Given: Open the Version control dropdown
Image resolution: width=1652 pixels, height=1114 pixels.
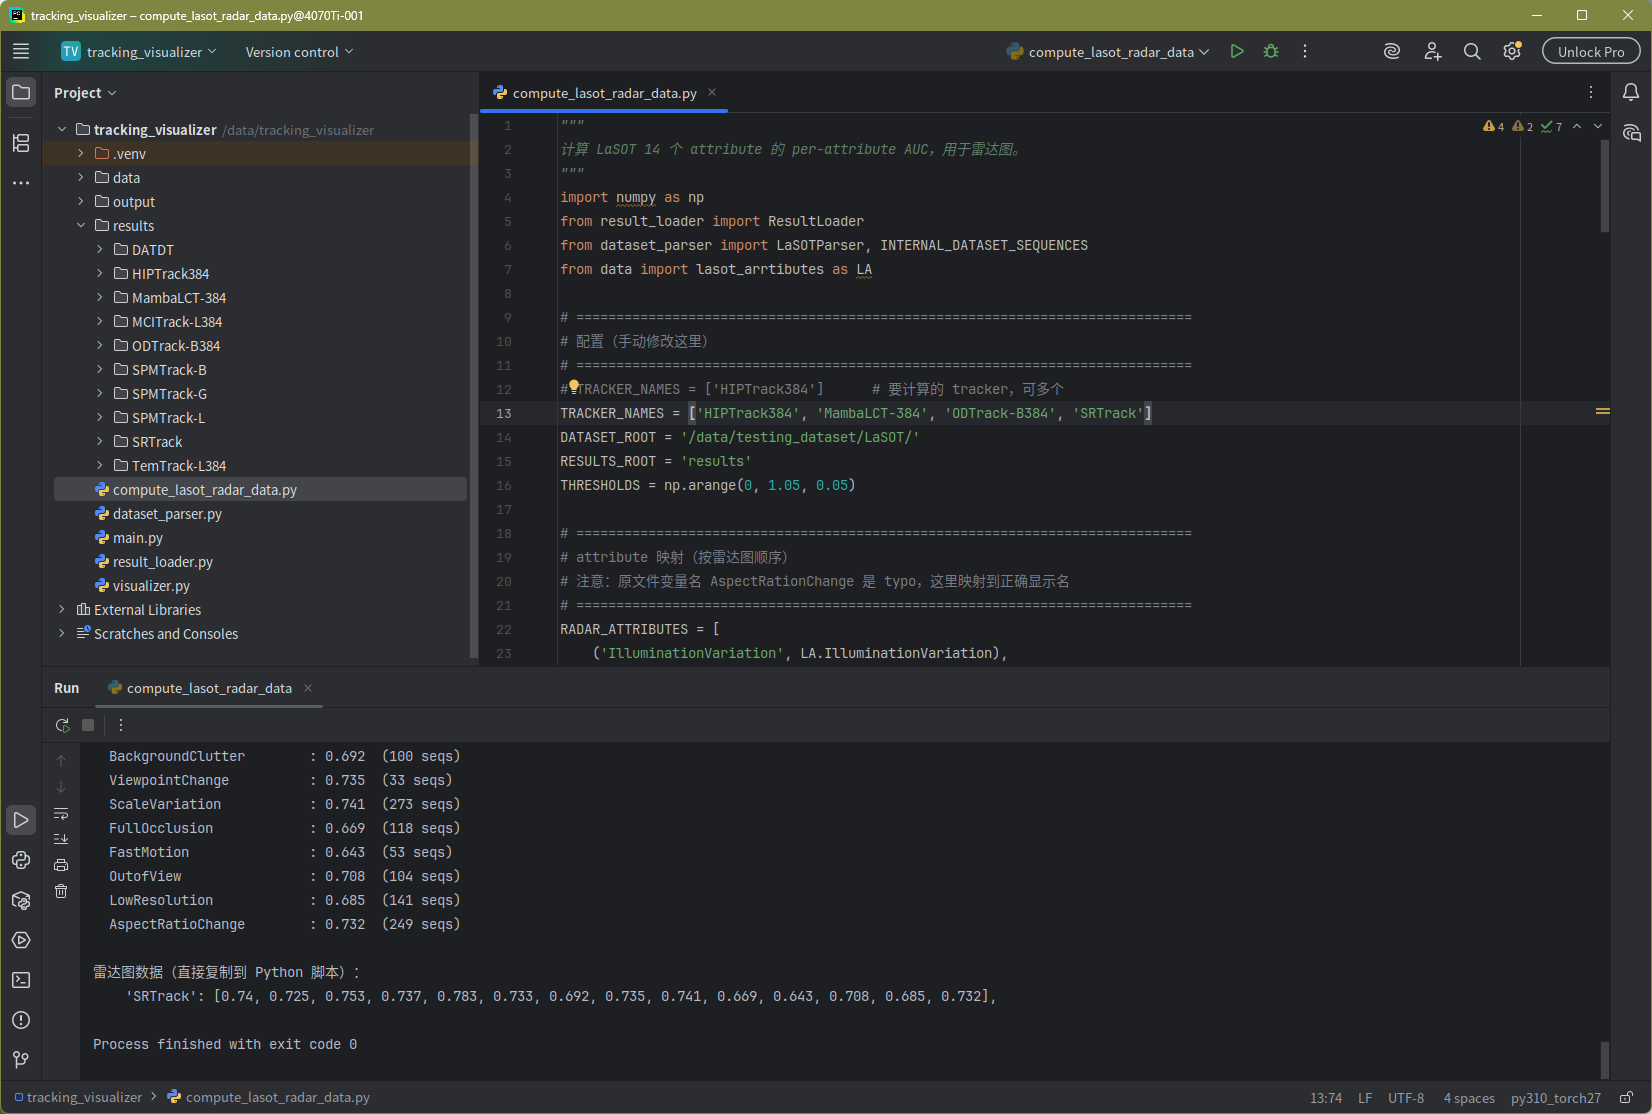Looking at the screenshot, I should tap(299, 52).
